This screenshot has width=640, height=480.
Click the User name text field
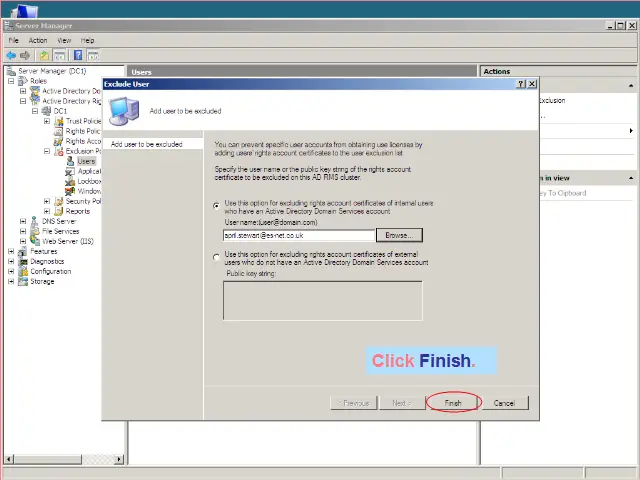[x=299, y=235]
